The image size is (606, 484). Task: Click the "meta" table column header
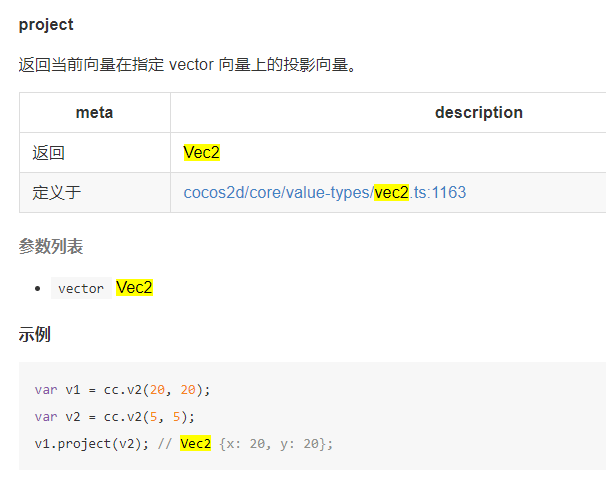click(x=94, y=112)
